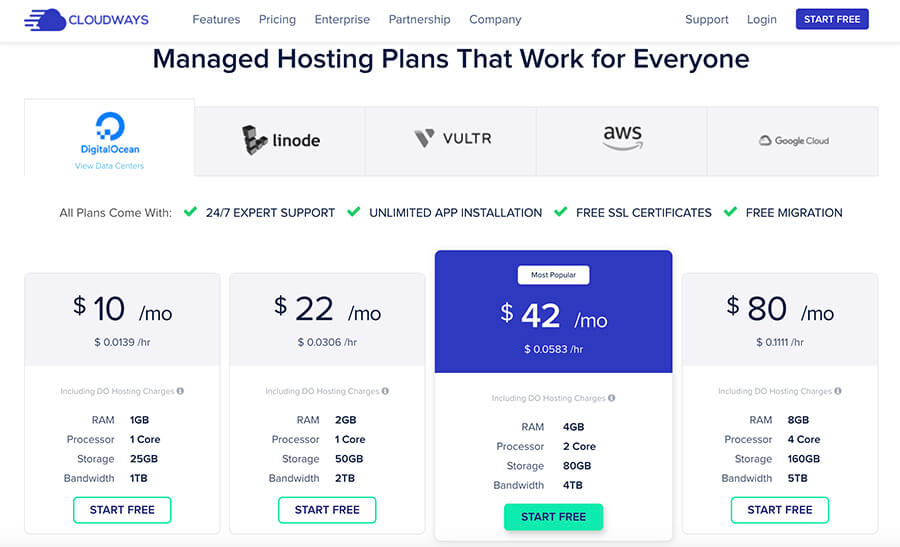Click START FREE on $80 plan

779,510
